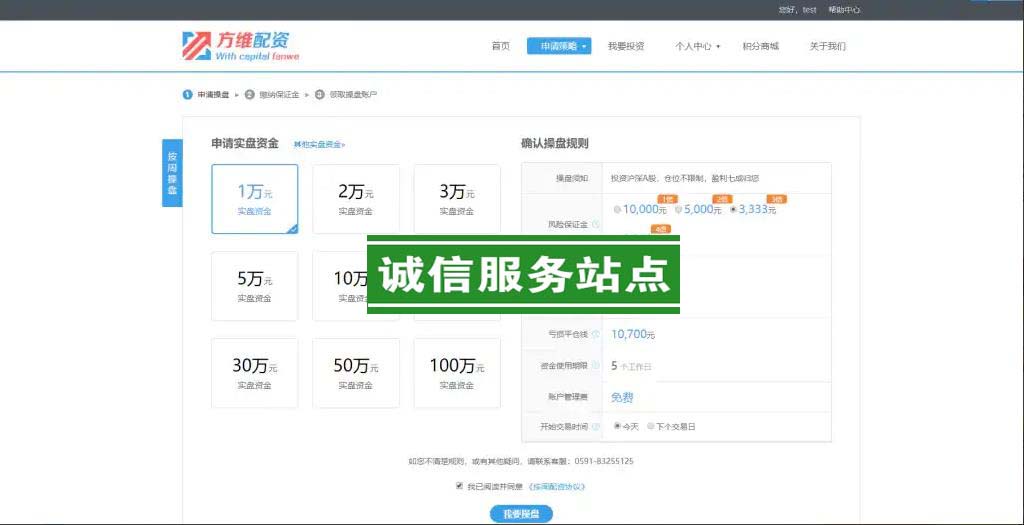The height and width of the screenshot is (525, 1024).
Task: Click the step 2 缴纳保证金 circle icon
Action: click(x=250, y=94)
